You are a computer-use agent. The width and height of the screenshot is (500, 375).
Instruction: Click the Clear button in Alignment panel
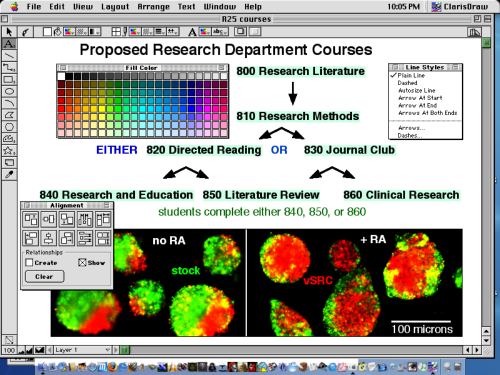[x=44, y=277]
